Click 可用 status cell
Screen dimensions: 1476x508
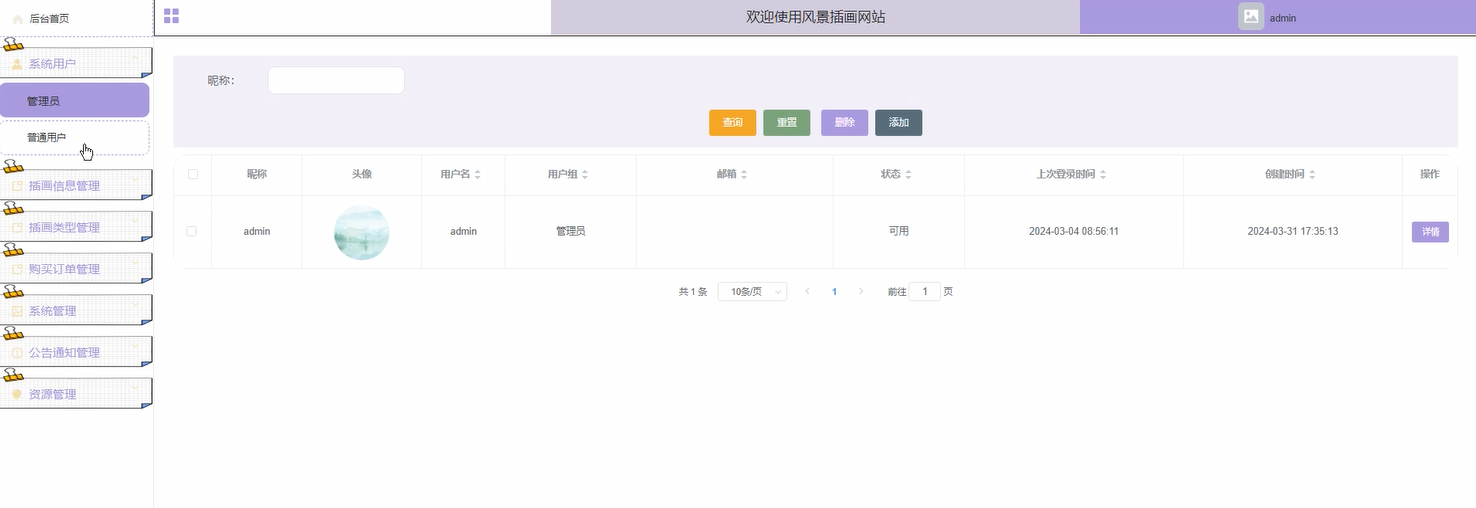pyautogui.click(x=899, y=231)
